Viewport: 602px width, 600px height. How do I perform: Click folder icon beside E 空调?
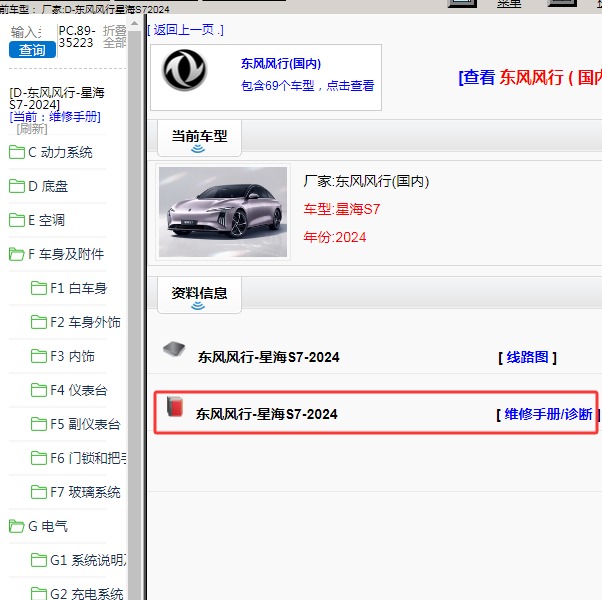(17, 220)
